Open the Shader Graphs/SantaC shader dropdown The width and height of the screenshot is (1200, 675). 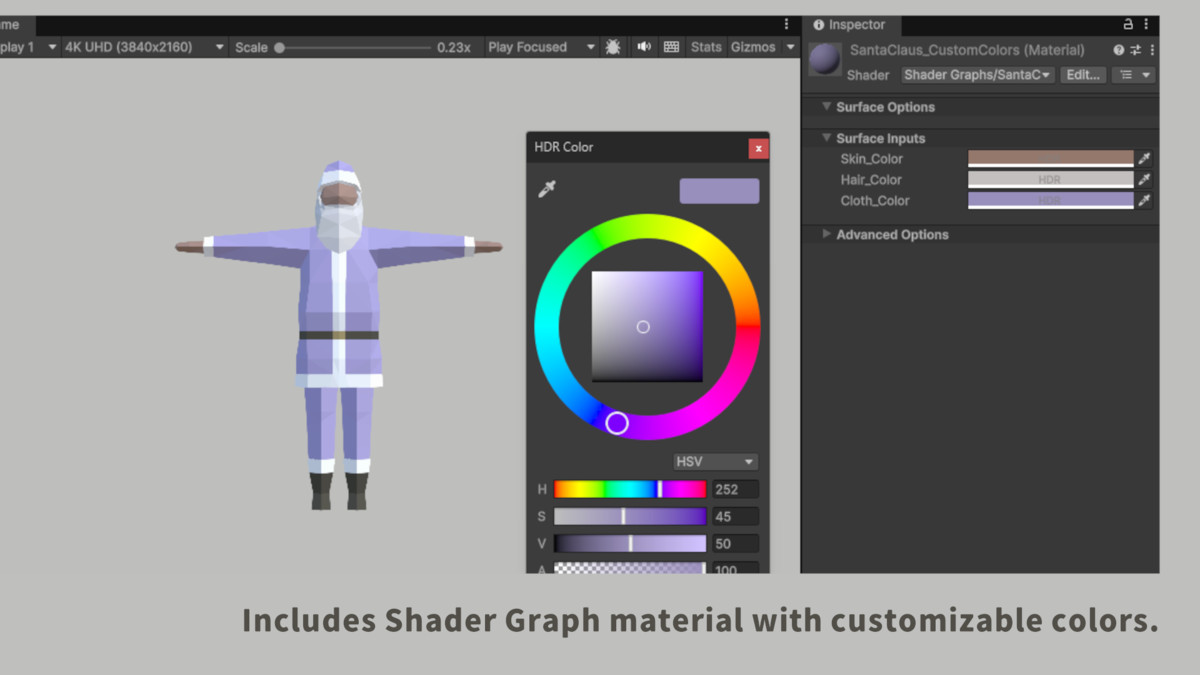coord(976,74)
